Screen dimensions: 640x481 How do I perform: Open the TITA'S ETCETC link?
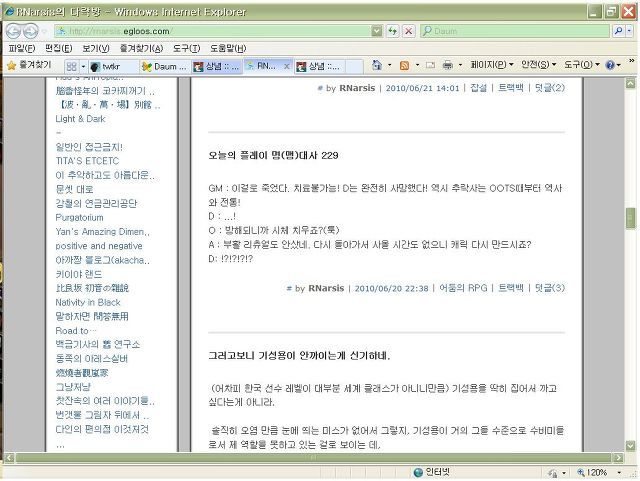tap(87, 161)
